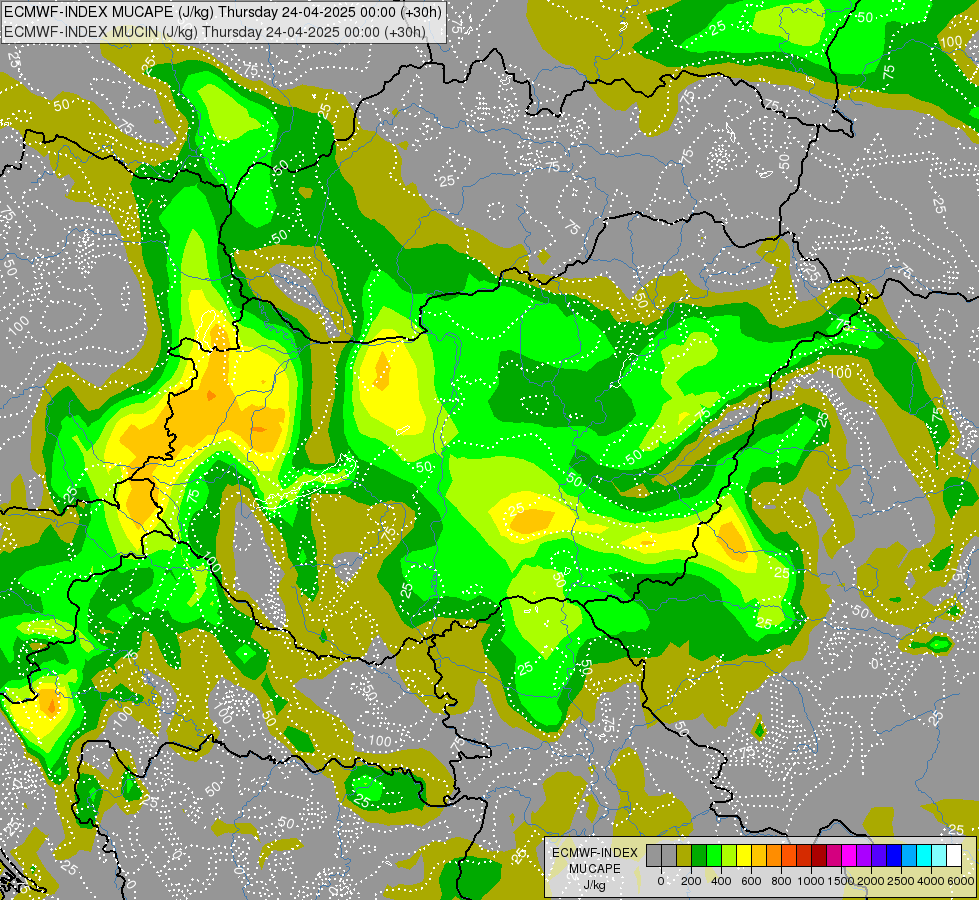This screenshot has height=900, width=979.
Task: Click the ECMWF-INDEX label in legend
Action: click(595, 853)
